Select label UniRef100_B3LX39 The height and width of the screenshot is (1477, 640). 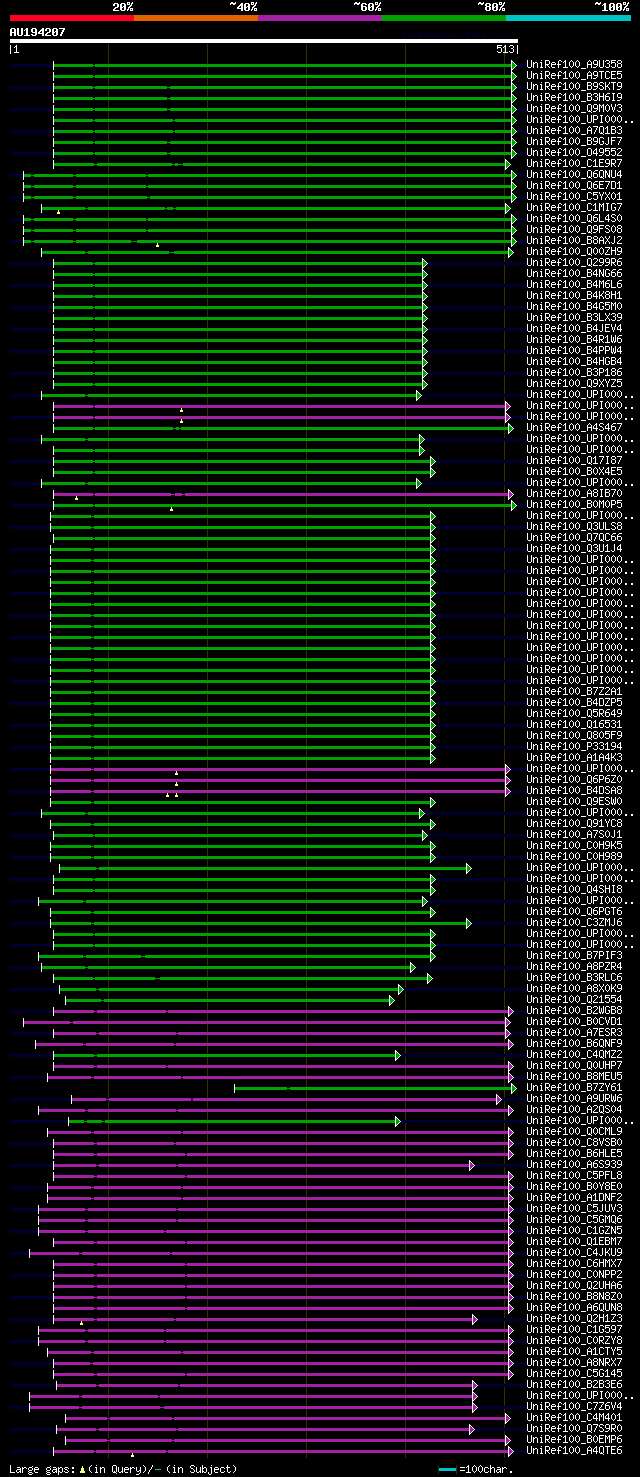point(574,317)
